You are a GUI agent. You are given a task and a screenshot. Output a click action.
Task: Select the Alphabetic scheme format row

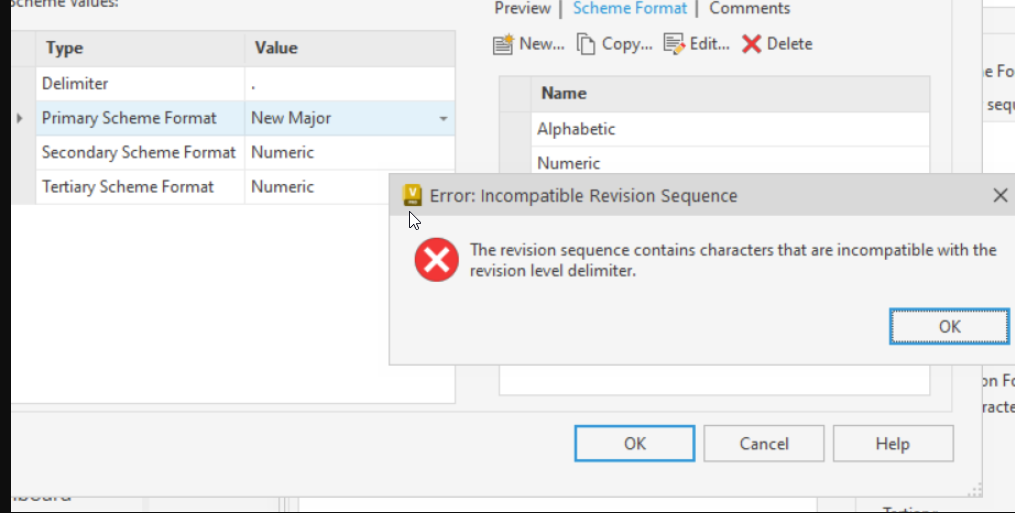(x=576, y=129)
